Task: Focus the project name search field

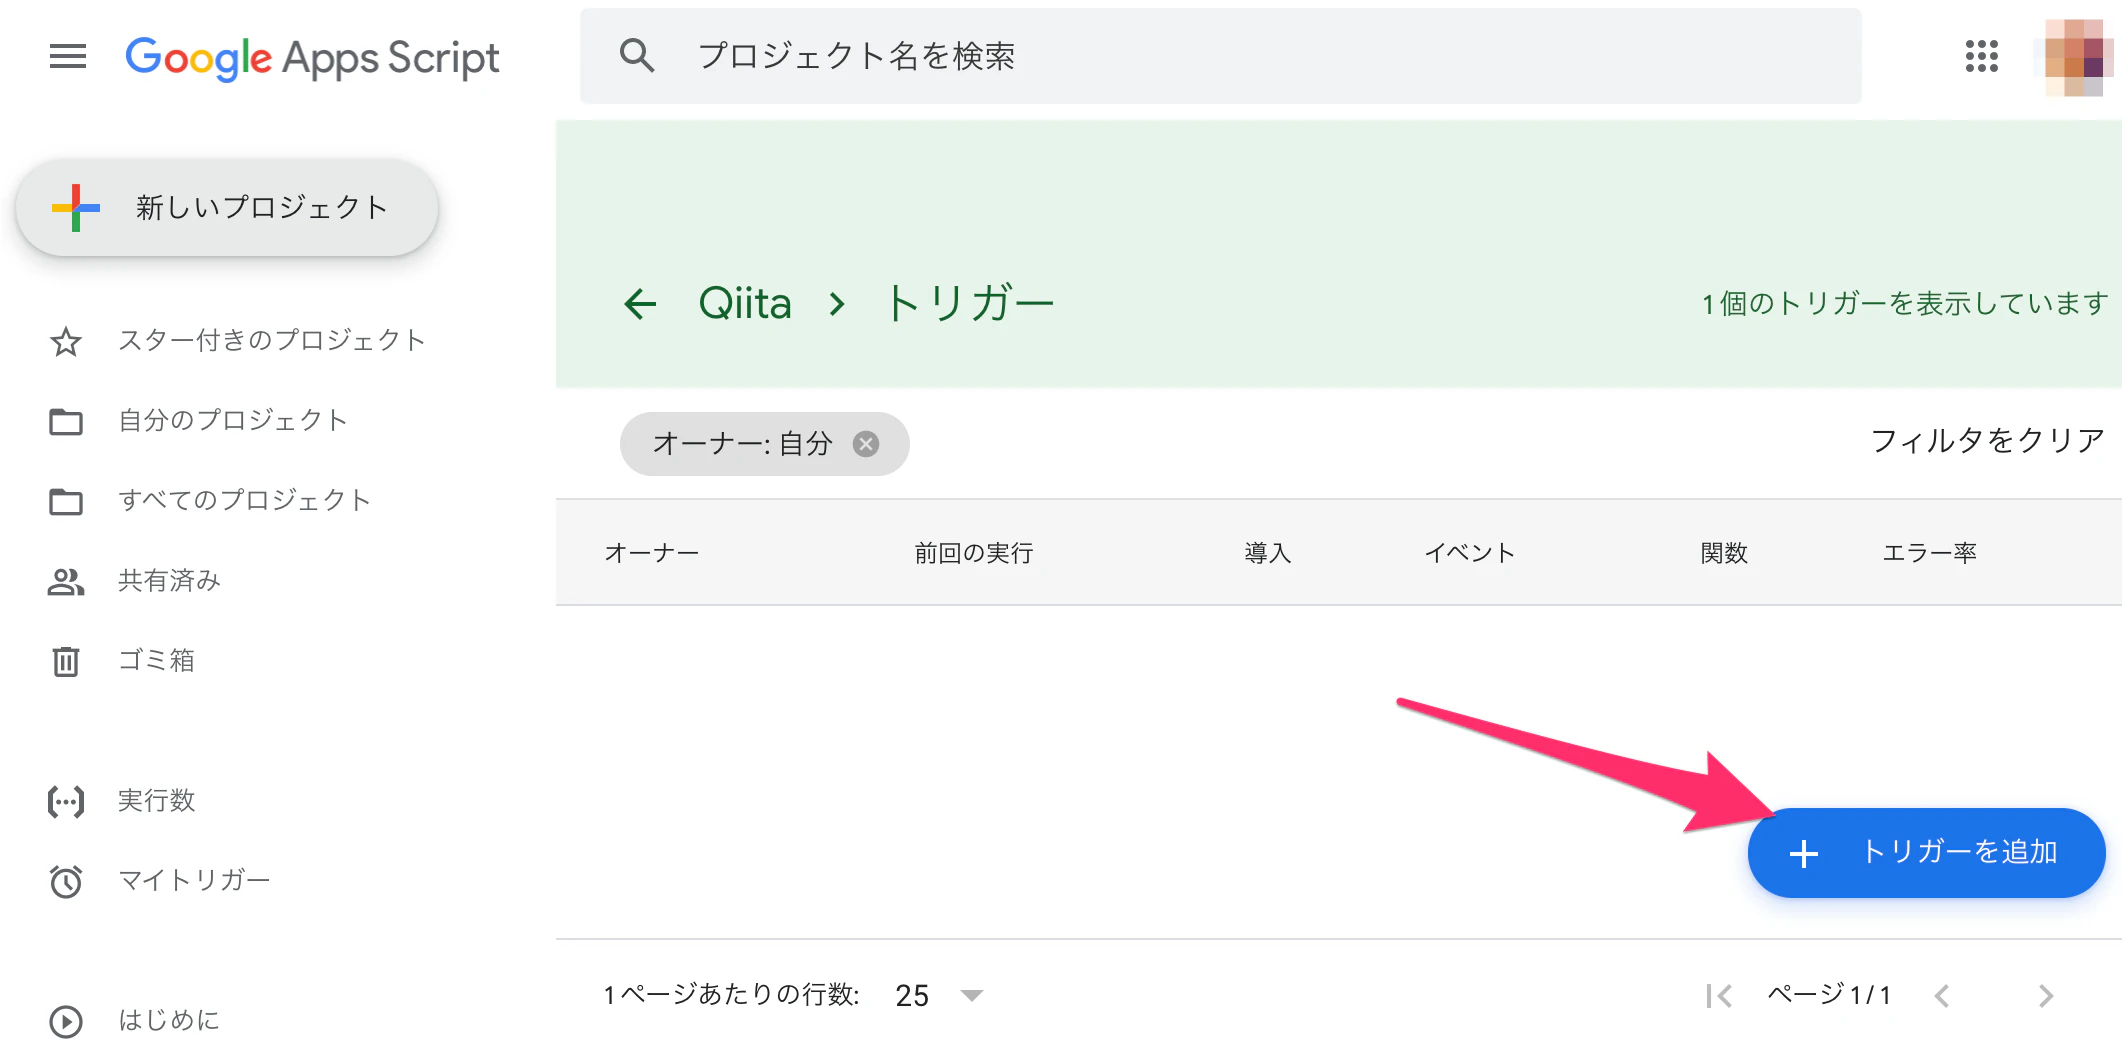Action: (1220, 56)
